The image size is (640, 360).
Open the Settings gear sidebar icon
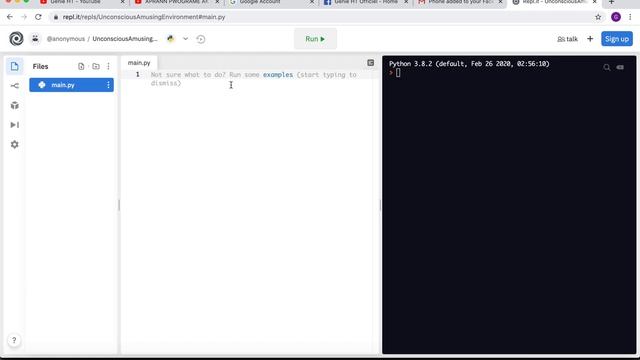[14, 144]
